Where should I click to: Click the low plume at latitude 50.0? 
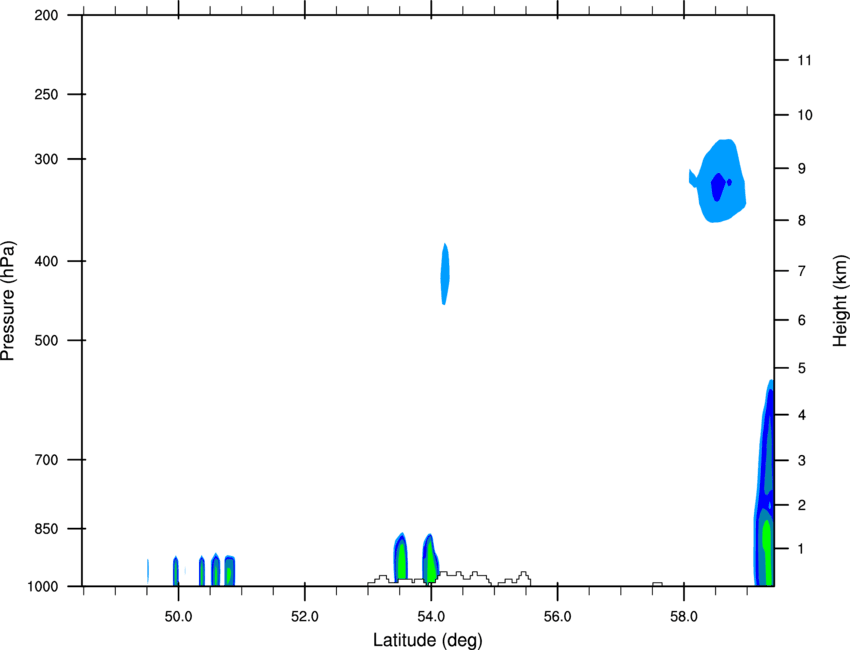[176, 571]
